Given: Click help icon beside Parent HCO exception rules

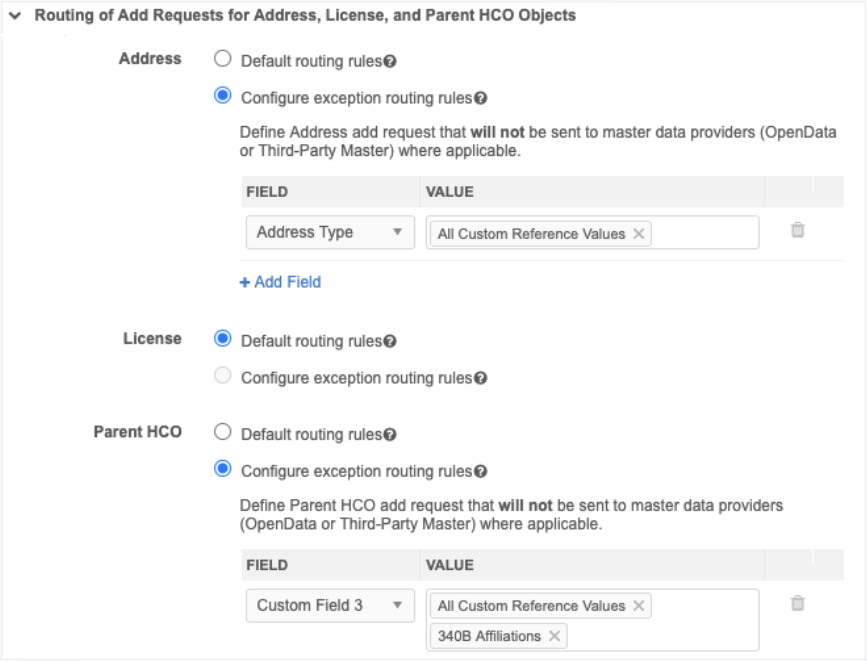Looking at the screenshot, I should (x=480, y=472).
